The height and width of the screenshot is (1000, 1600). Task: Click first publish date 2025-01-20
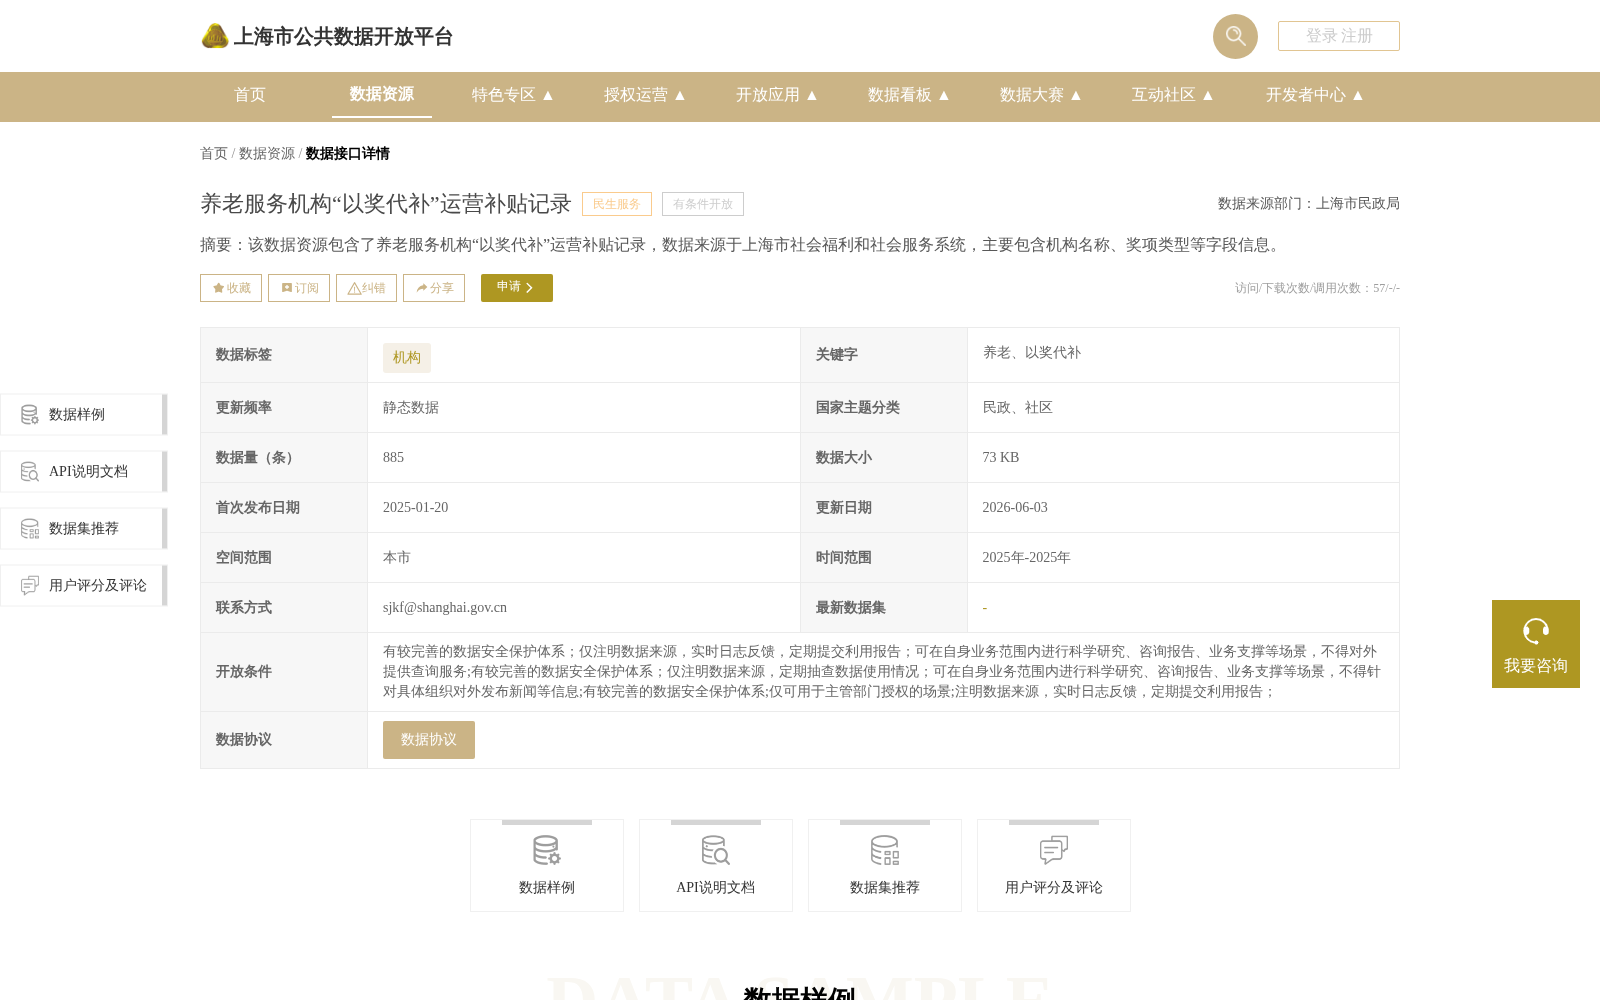pos(416,508)
